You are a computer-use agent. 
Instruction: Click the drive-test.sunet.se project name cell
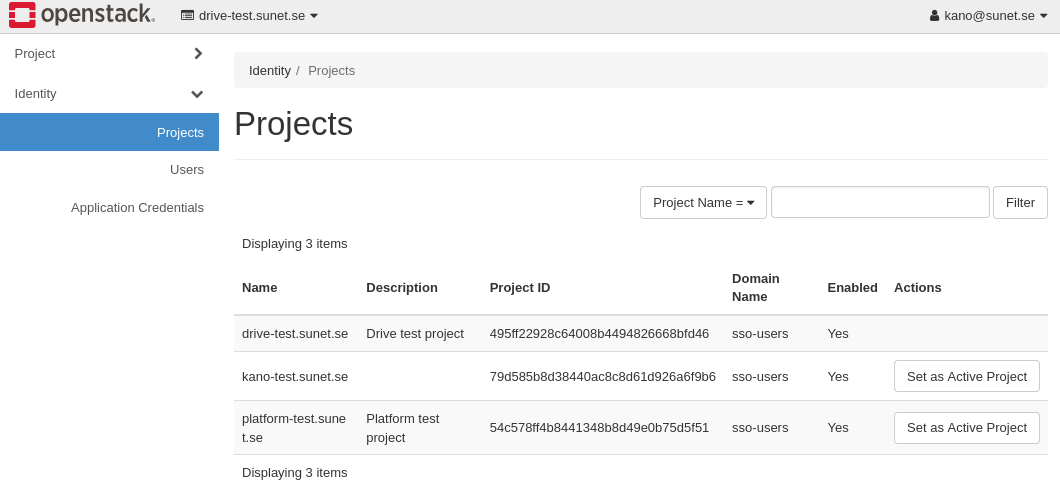click(x=295, y=333)
